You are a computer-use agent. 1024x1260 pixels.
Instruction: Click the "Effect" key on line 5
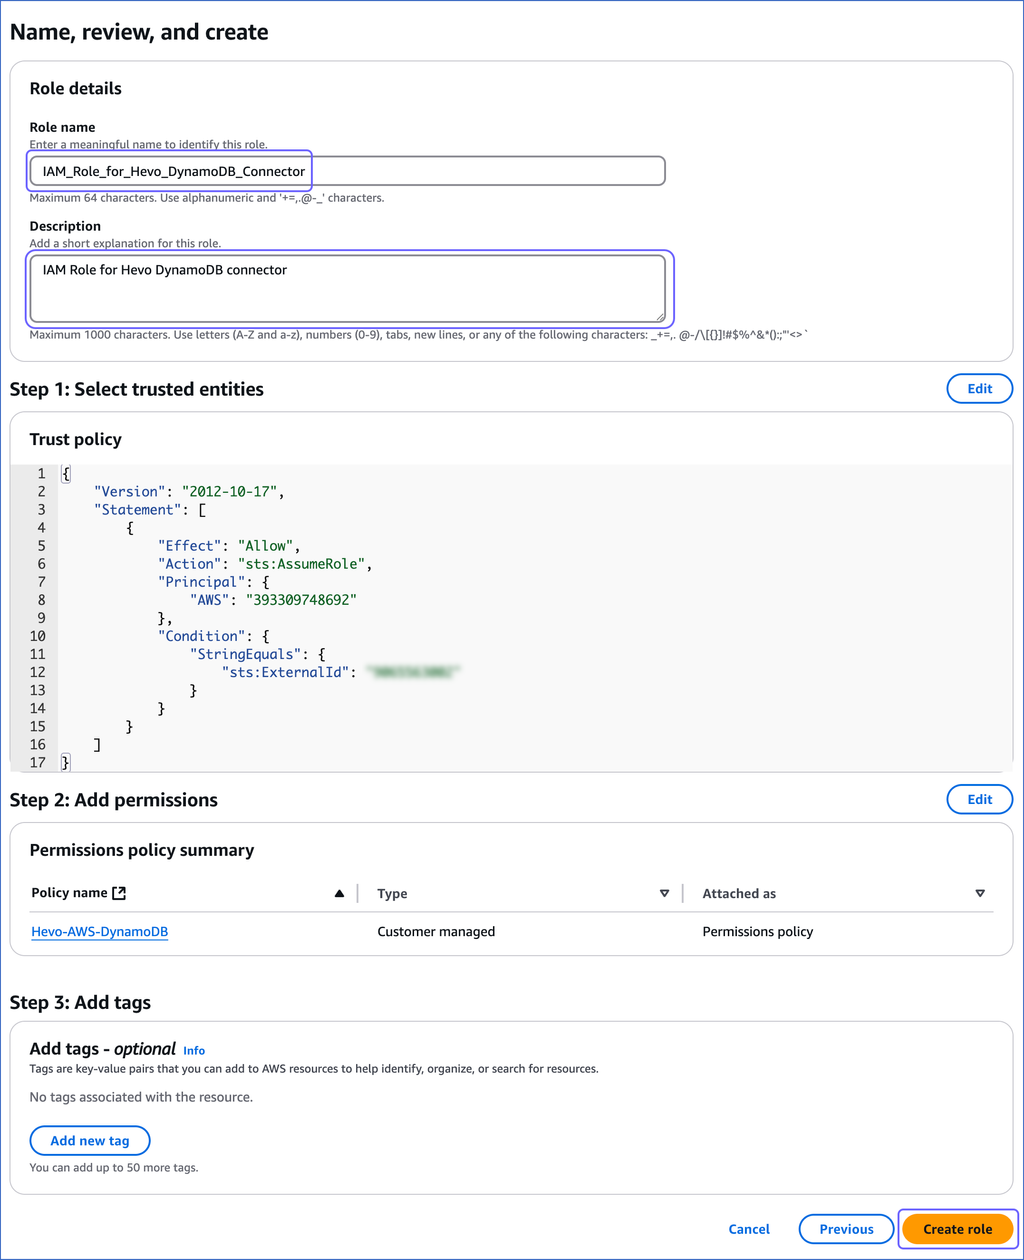point(188,545)
